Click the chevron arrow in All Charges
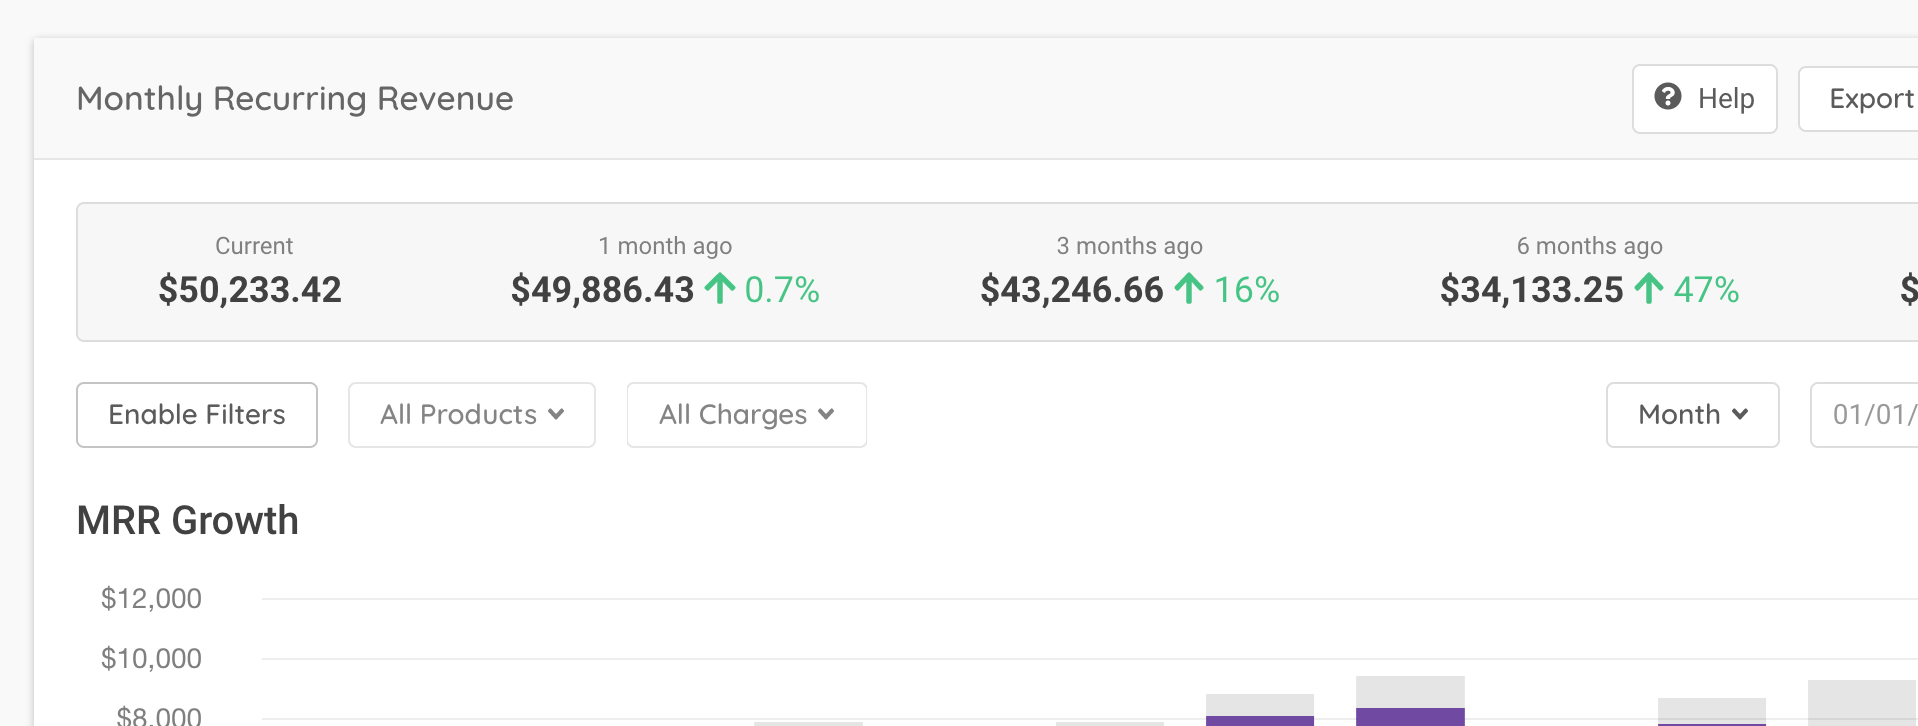Viewport: 1918px width, 726px height. click(826, 414)
